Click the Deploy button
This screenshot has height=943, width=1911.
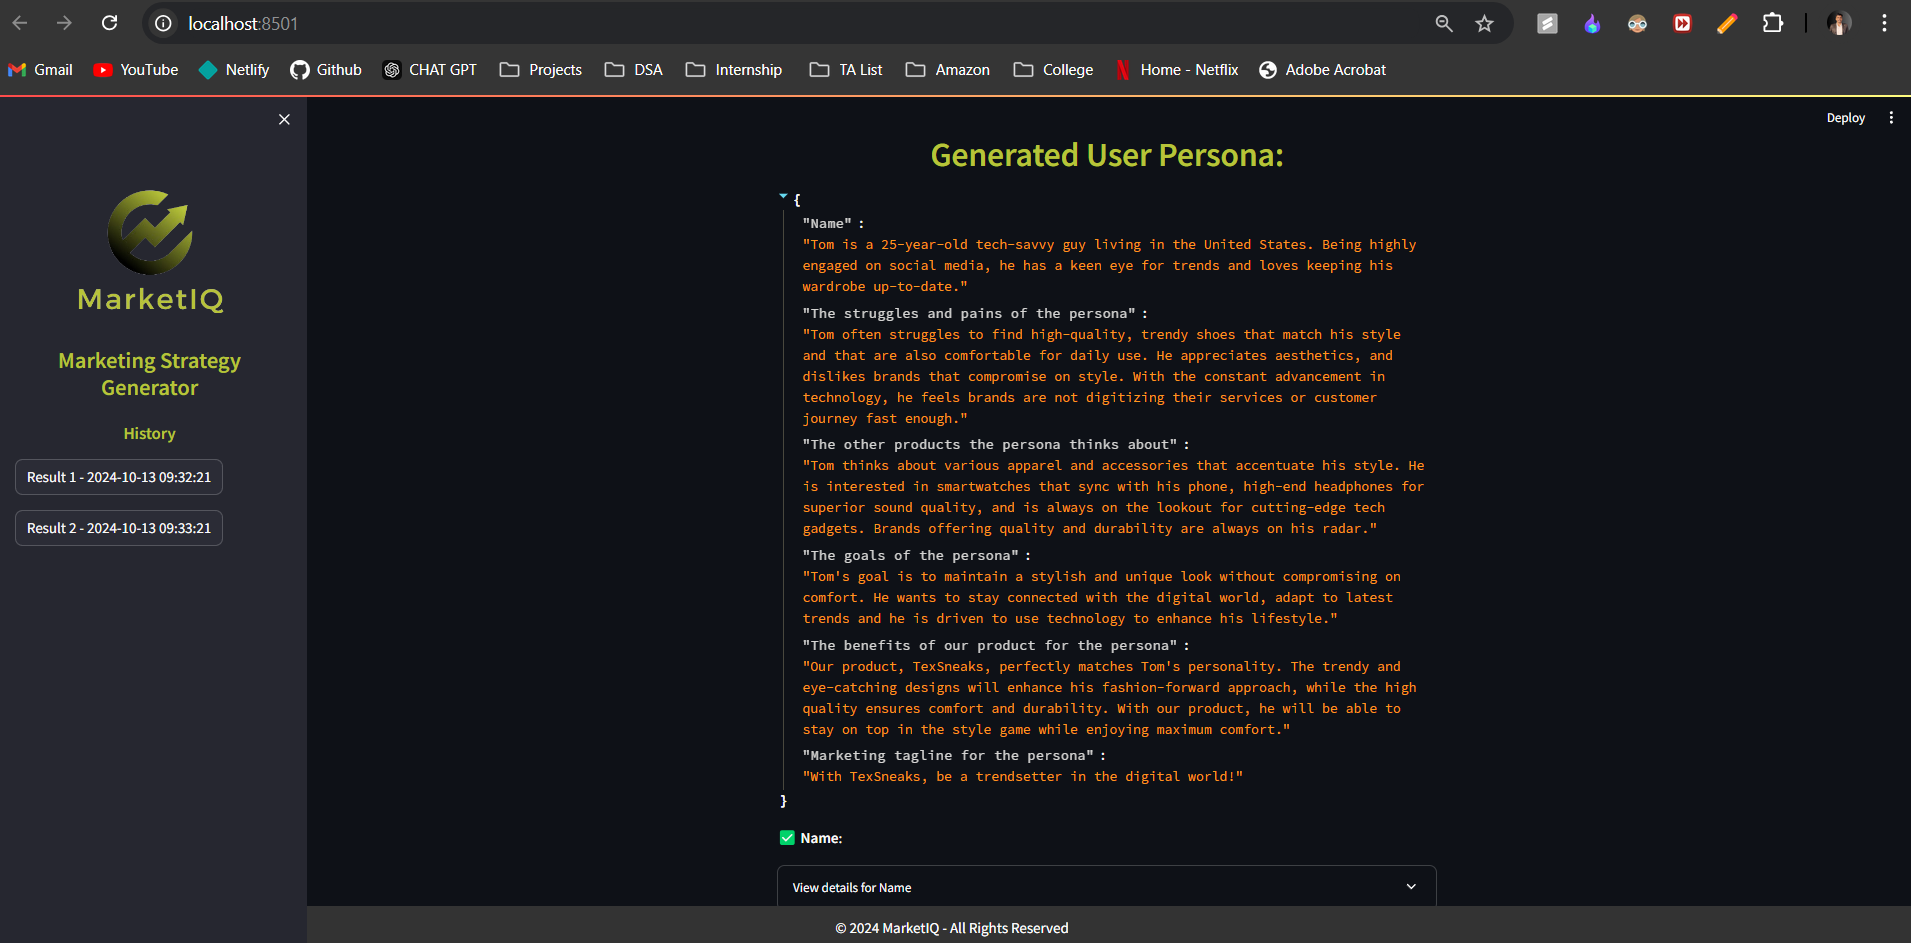pos(1845,118)
